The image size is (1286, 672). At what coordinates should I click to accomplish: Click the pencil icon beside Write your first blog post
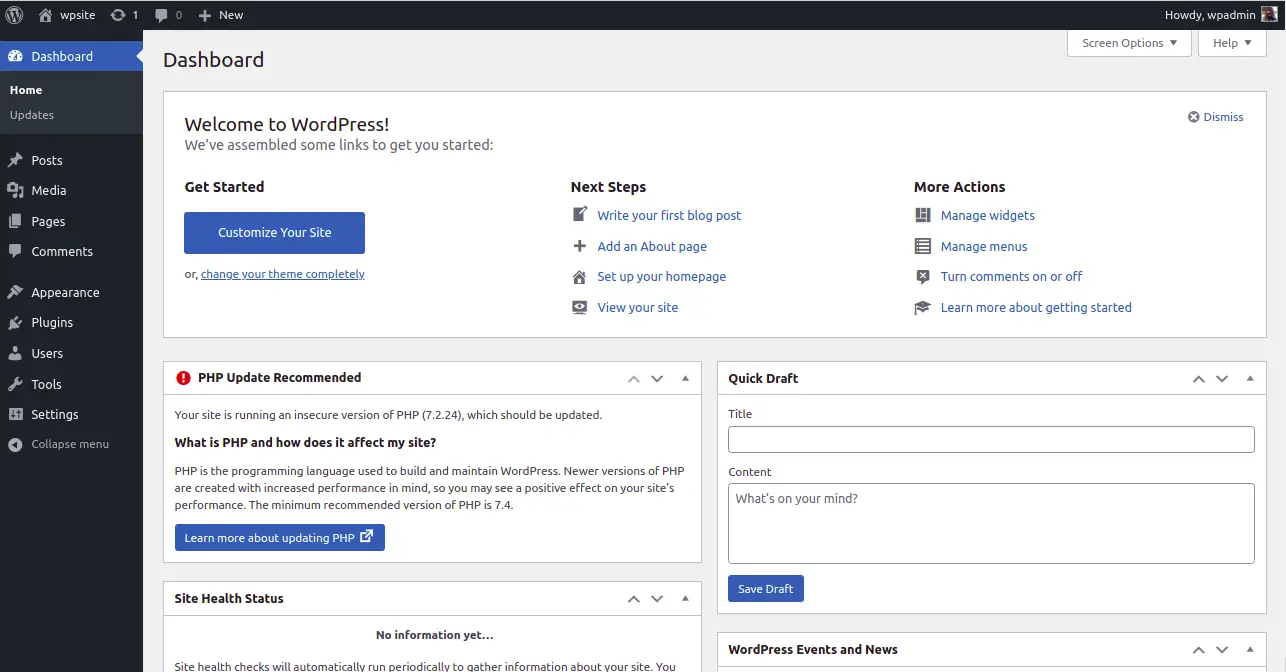[x=580, y=215]
